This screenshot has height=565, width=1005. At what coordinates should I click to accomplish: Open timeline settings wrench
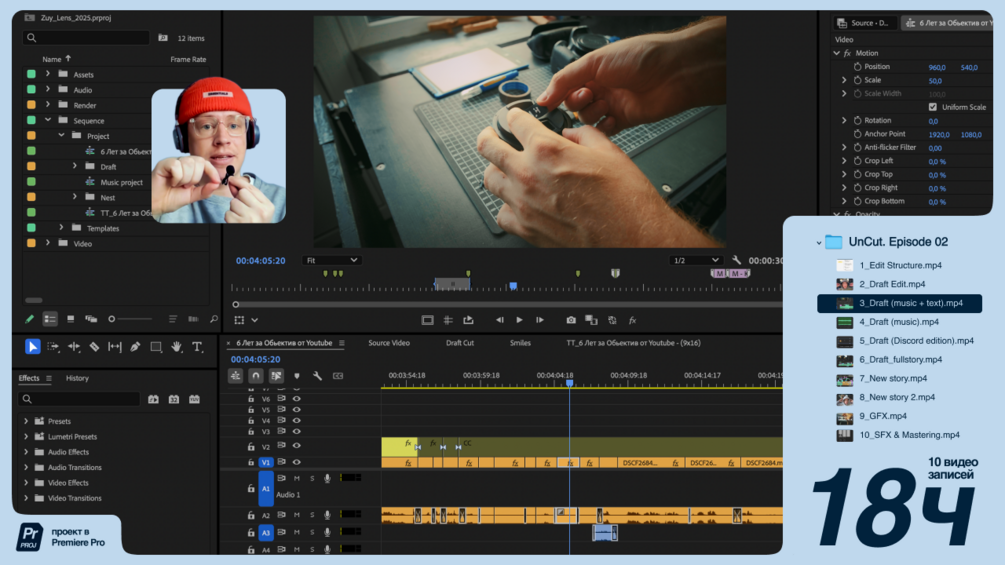point(317,376)
